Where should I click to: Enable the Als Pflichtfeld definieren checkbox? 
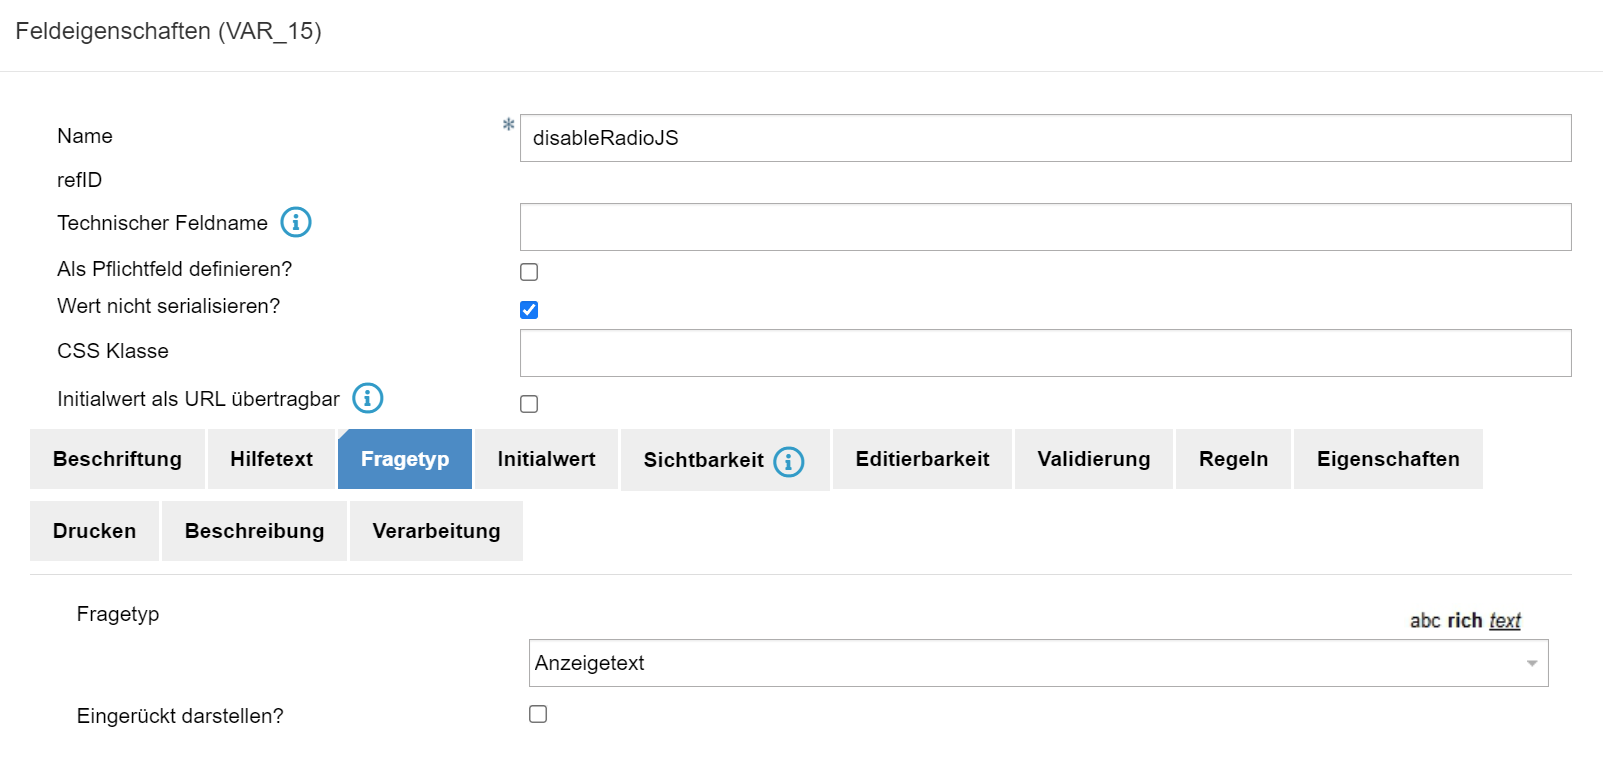[x=529, y=272]
